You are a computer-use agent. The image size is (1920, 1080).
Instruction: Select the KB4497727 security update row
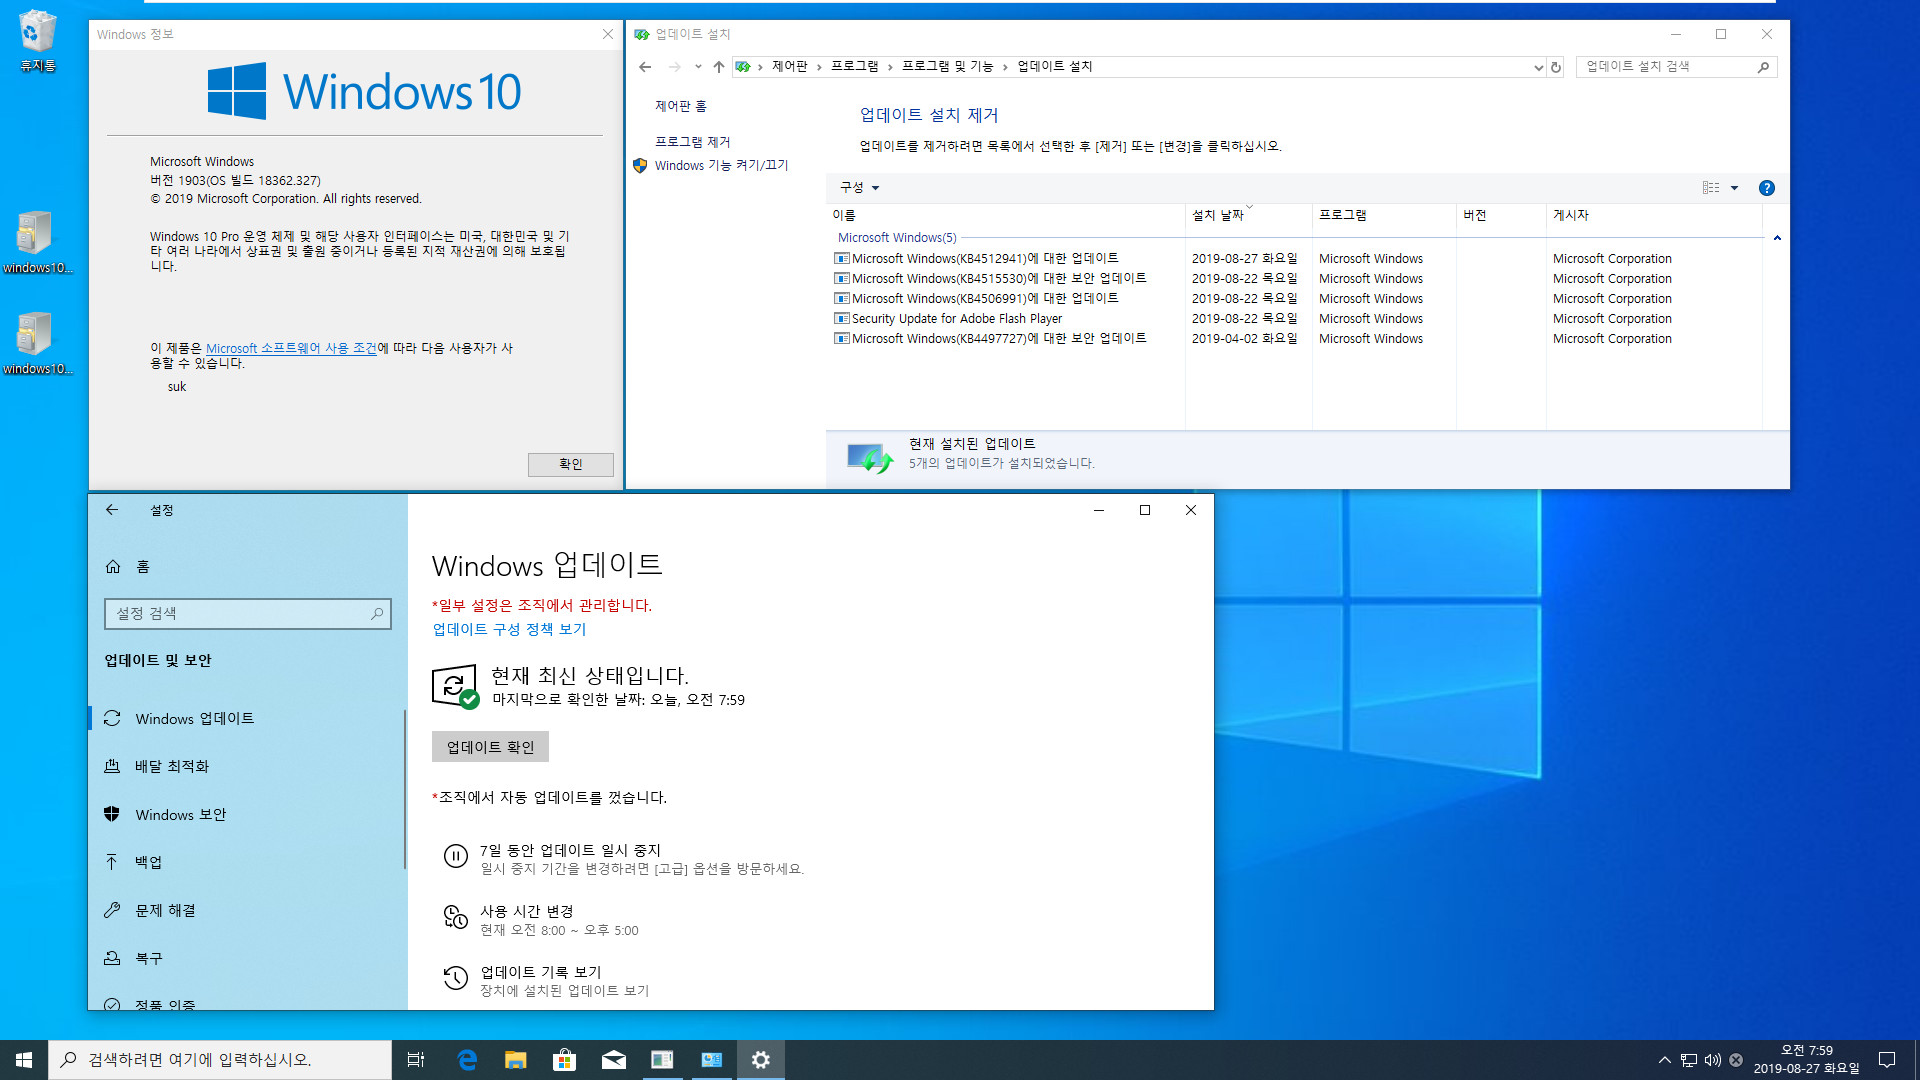(x=1296, y=339)
